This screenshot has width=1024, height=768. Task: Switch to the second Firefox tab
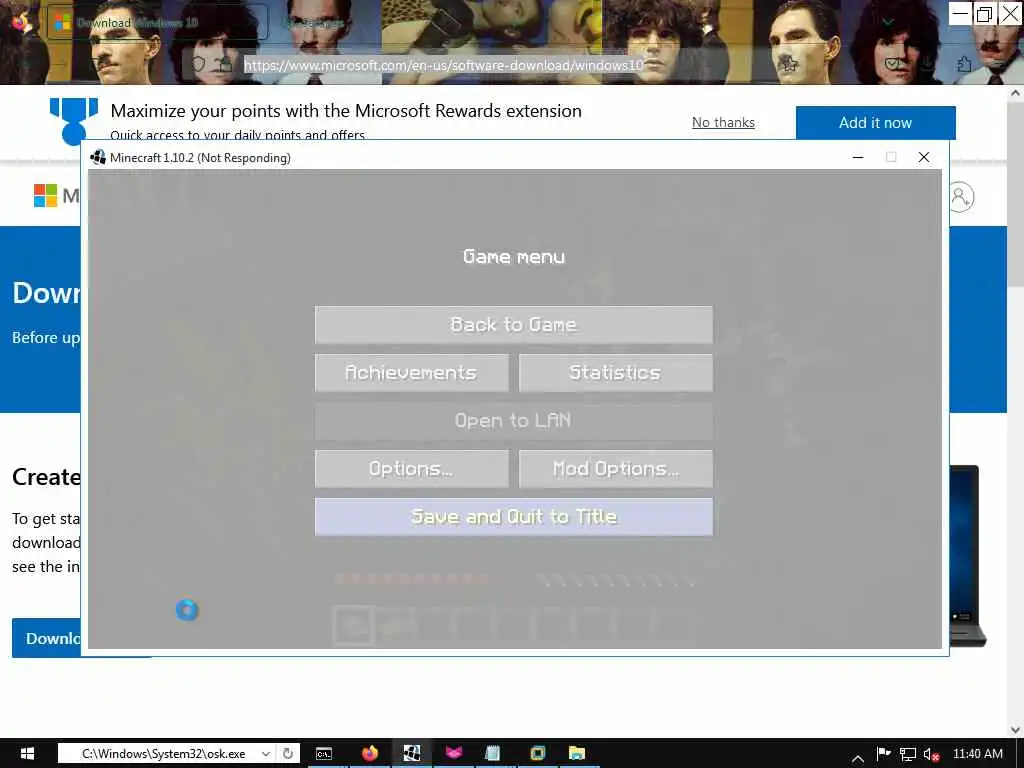315,24
